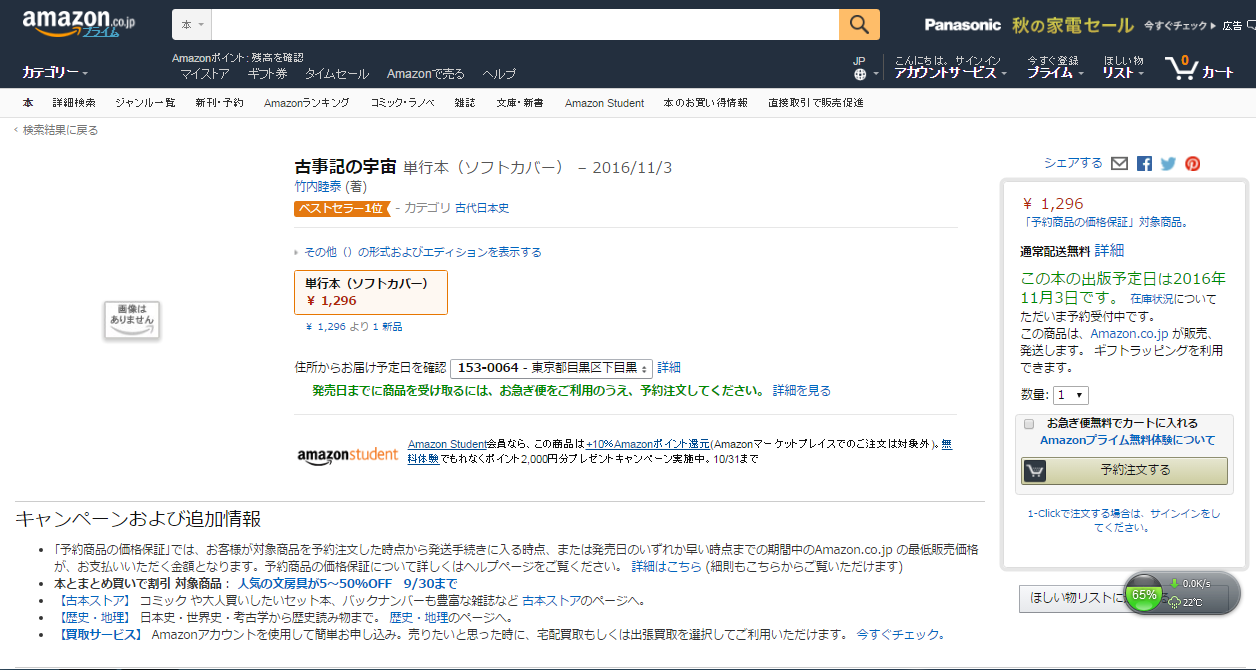Viewport: 1256px width, 670px height.
Task: Click the search text input field
Action: point(525,24)
